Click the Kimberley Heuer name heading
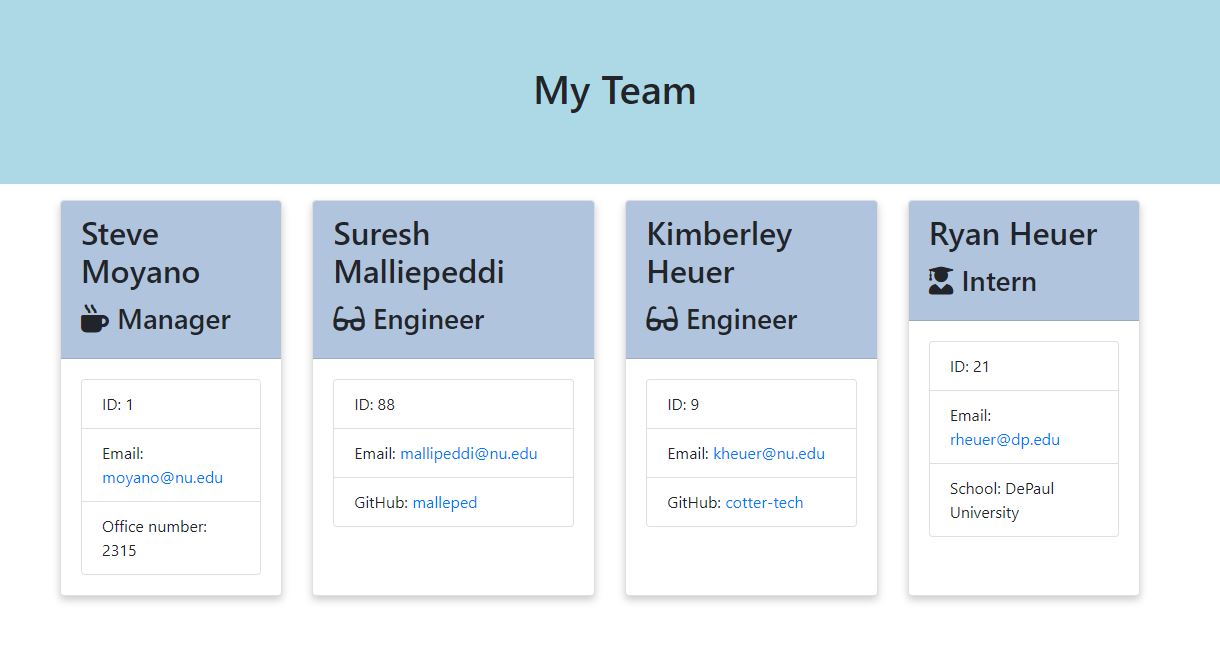The height and width of the screenshot is (653, 1220). [x=718, y=253]
